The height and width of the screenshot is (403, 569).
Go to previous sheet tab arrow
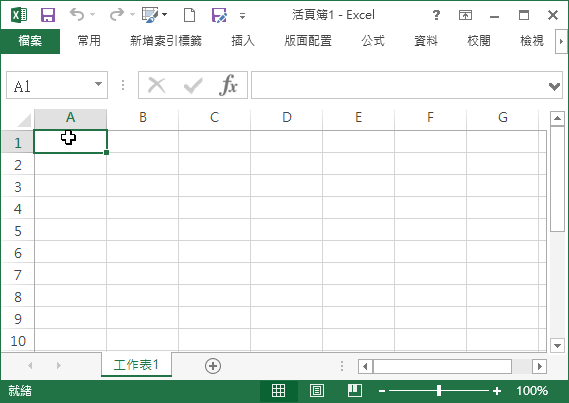click(x=30, y=366)
